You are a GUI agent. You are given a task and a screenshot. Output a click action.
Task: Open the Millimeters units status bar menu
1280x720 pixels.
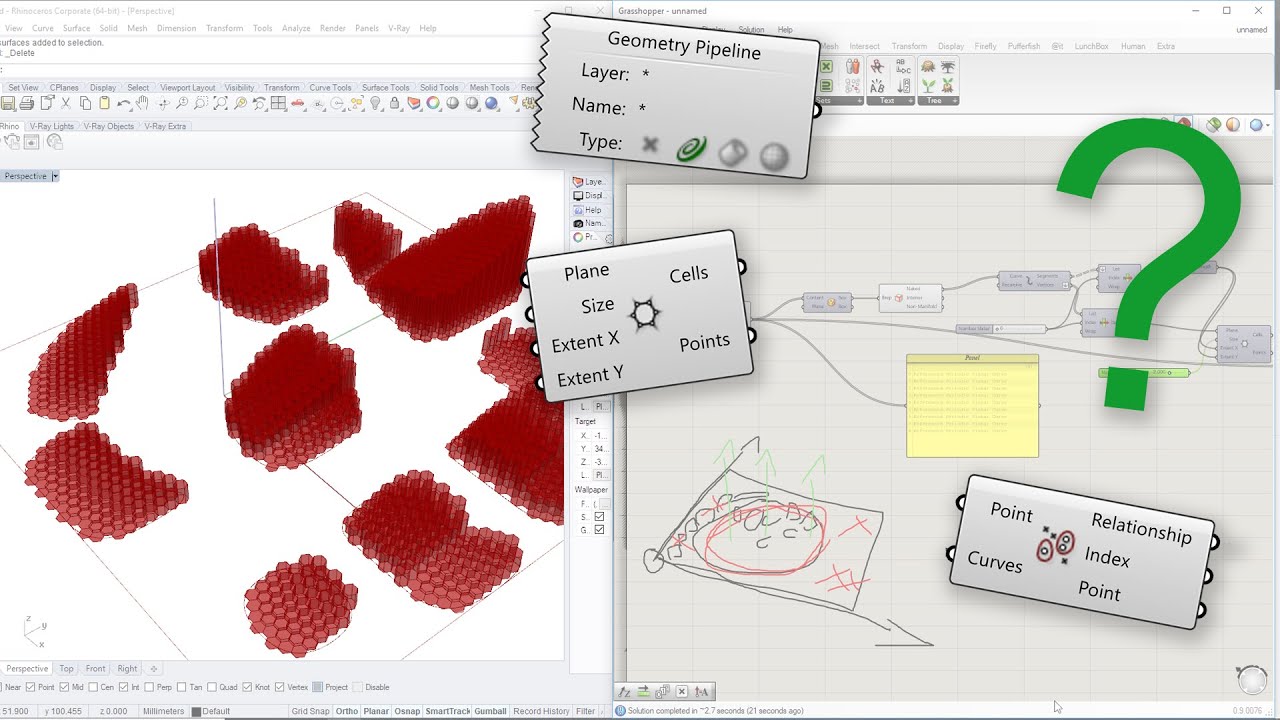tap(163, 711)
